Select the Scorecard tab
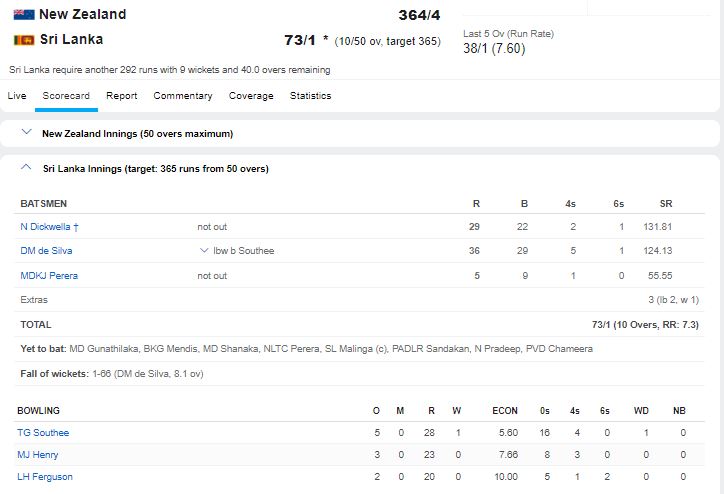 pyautogui.click(x=66, y=96)
